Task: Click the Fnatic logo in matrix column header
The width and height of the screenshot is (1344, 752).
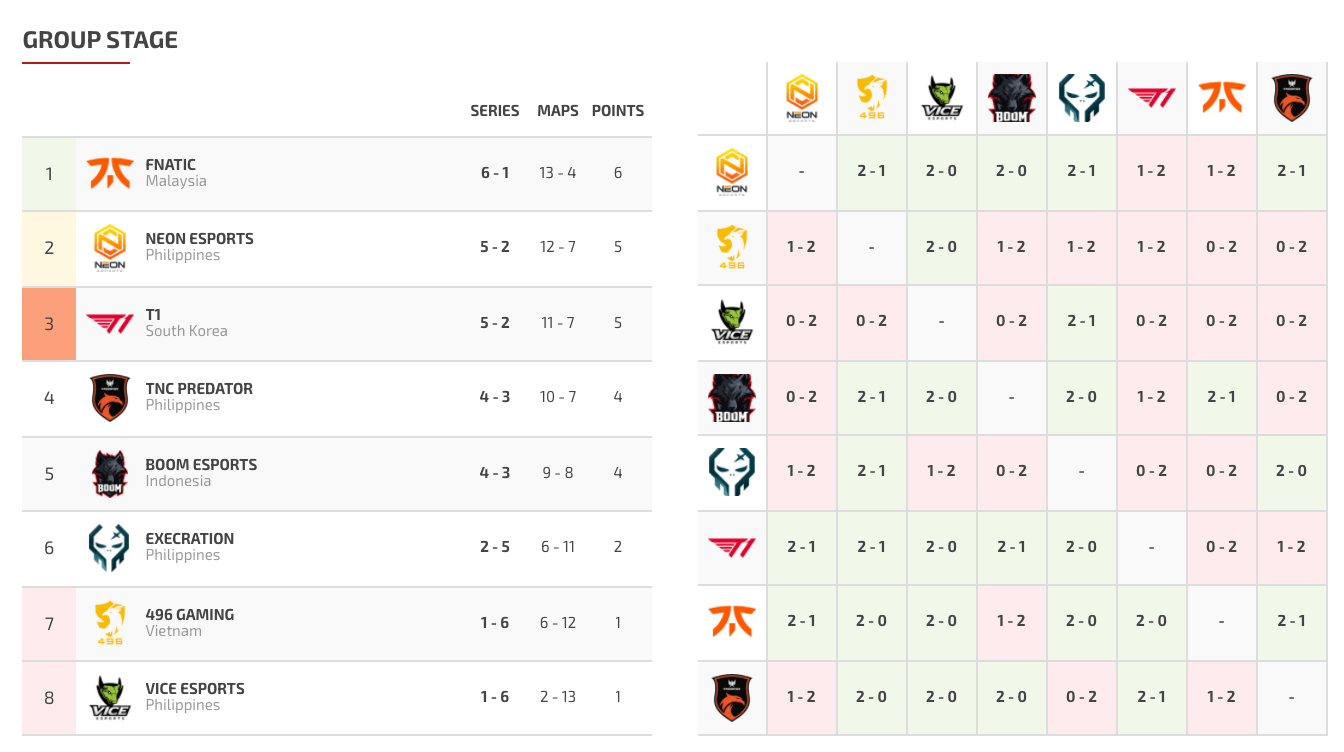Action: coord(1222,97)
